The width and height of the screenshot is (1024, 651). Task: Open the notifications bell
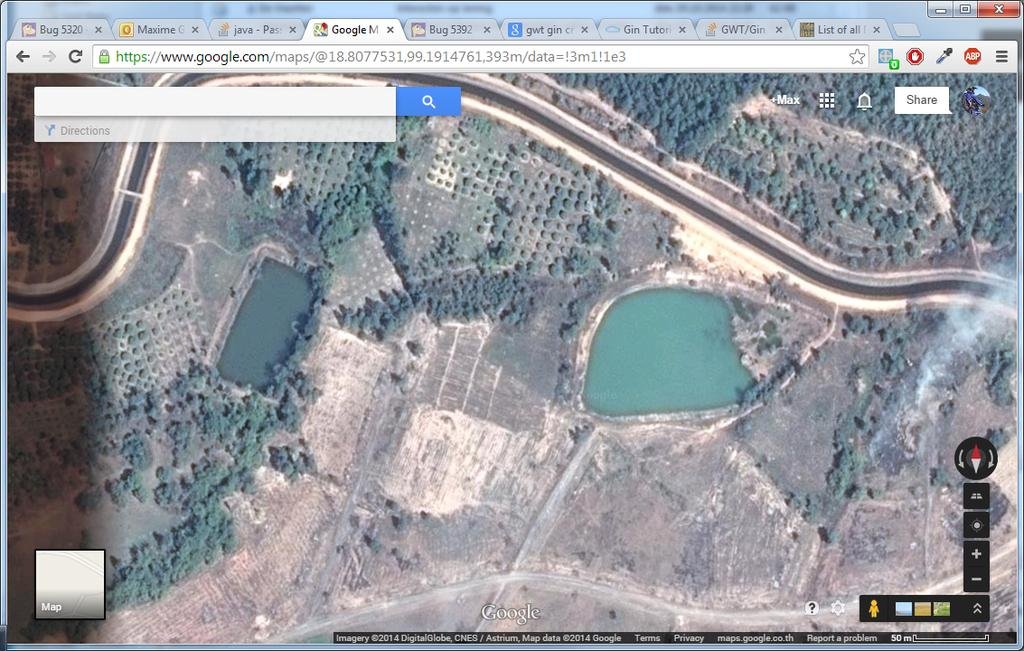click(865, 100)
